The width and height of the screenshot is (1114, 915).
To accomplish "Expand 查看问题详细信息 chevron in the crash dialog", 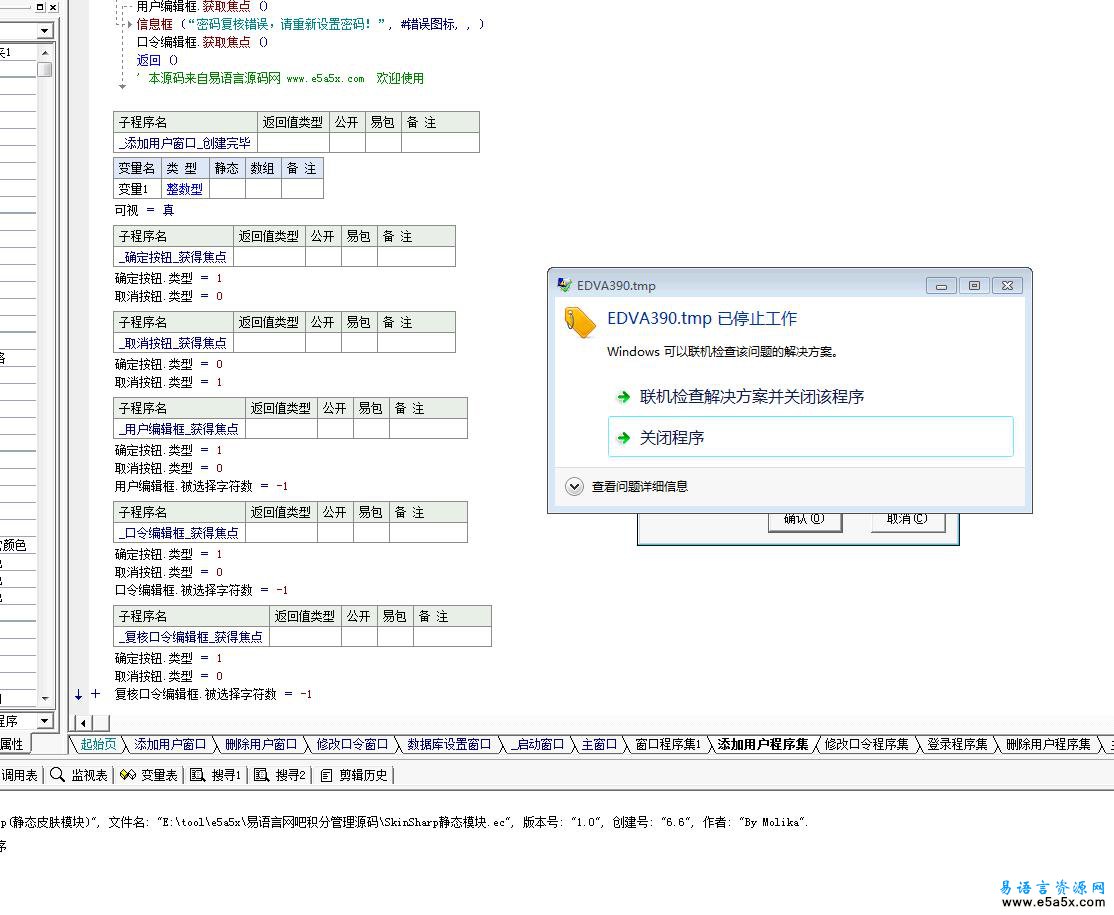I will point(574,487).
